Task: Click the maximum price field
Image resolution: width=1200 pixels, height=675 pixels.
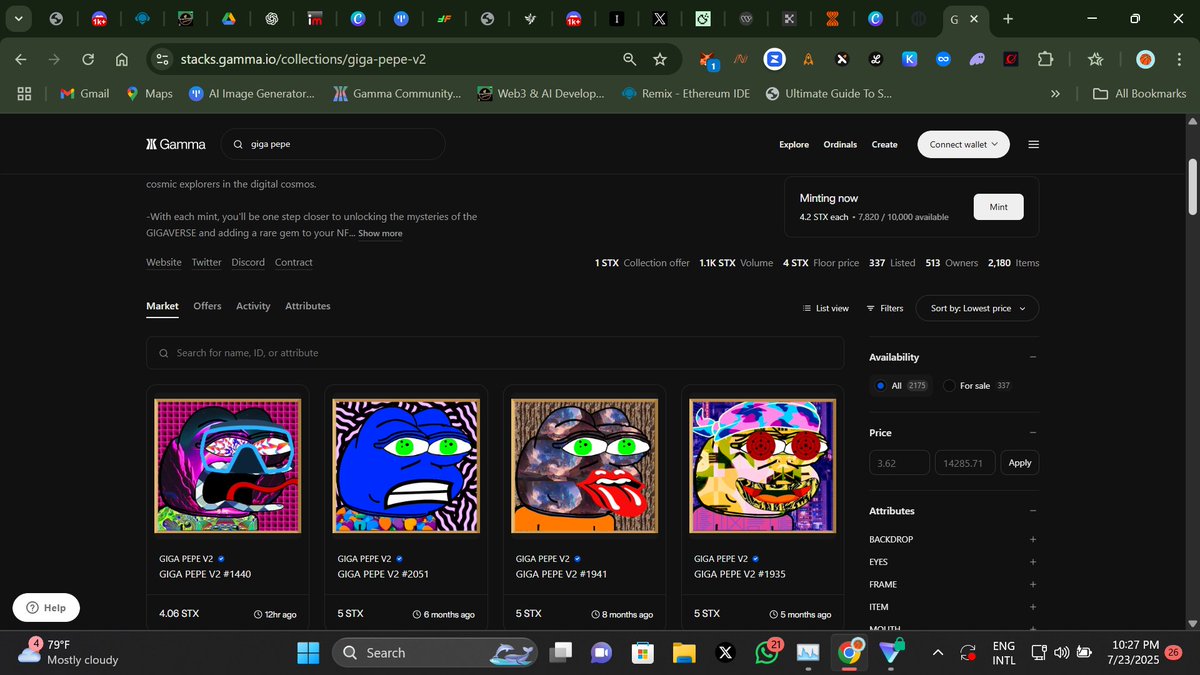Action: click(x=965, y=463)
